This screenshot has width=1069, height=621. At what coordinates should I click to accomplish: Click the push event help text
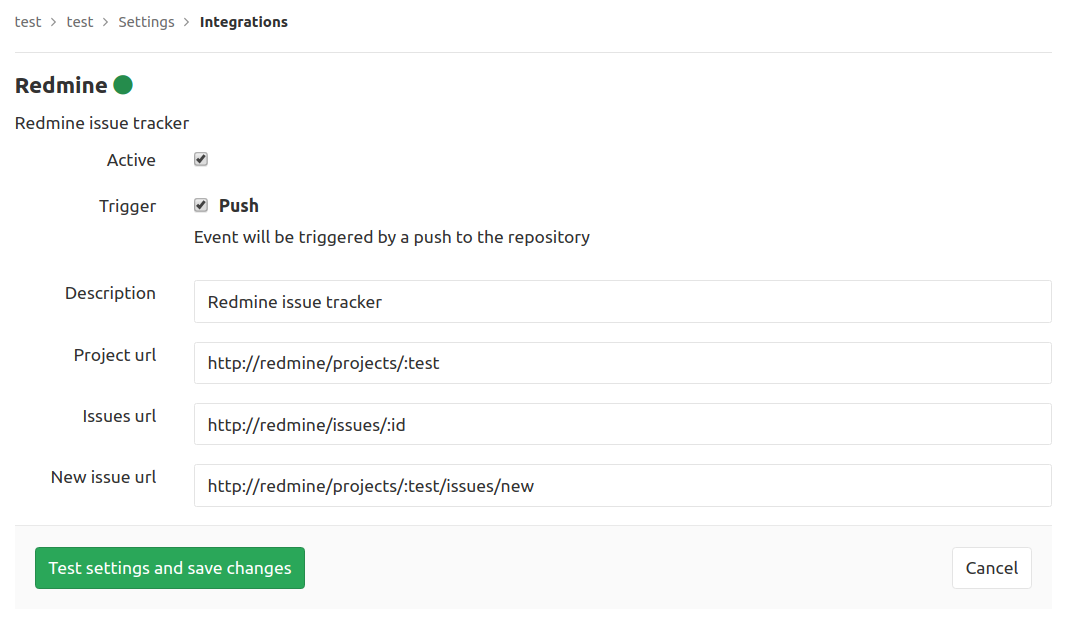(391, 237)
